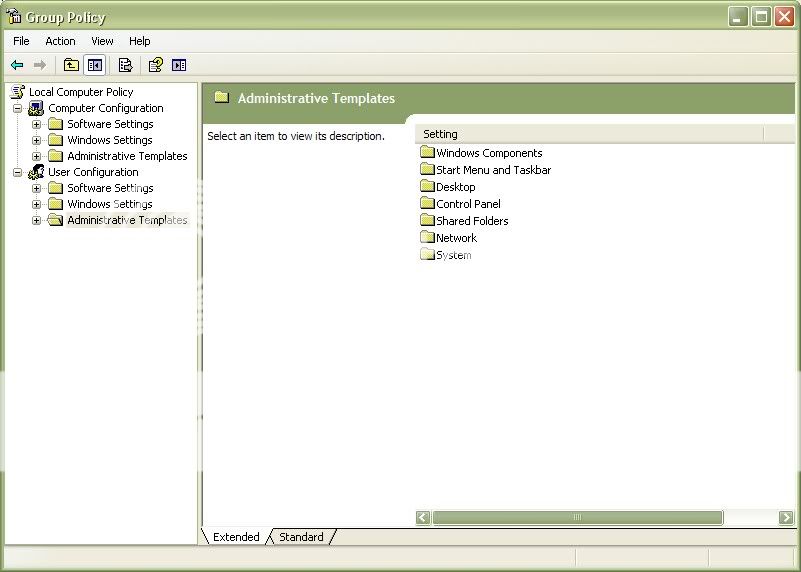
Task: Open the Windows Components folder
Action: 489,153
